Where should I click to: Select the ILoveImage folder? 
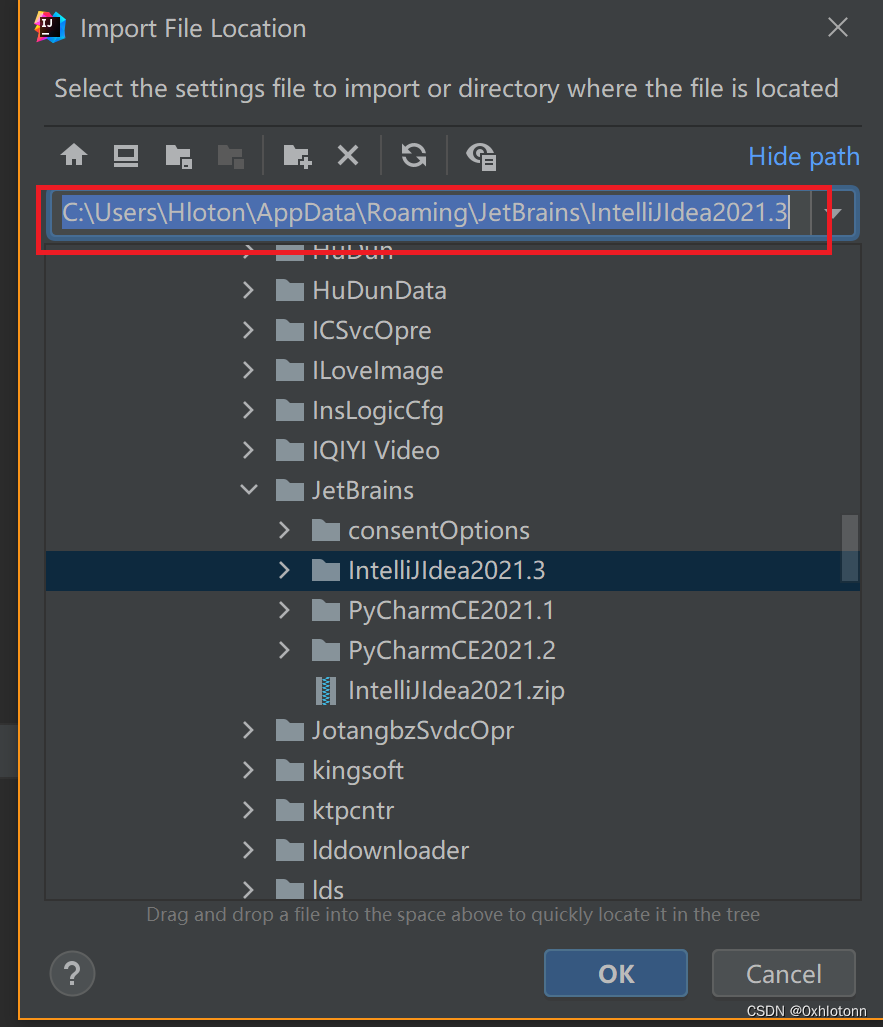pyautogui.click(x=359, y=370)
